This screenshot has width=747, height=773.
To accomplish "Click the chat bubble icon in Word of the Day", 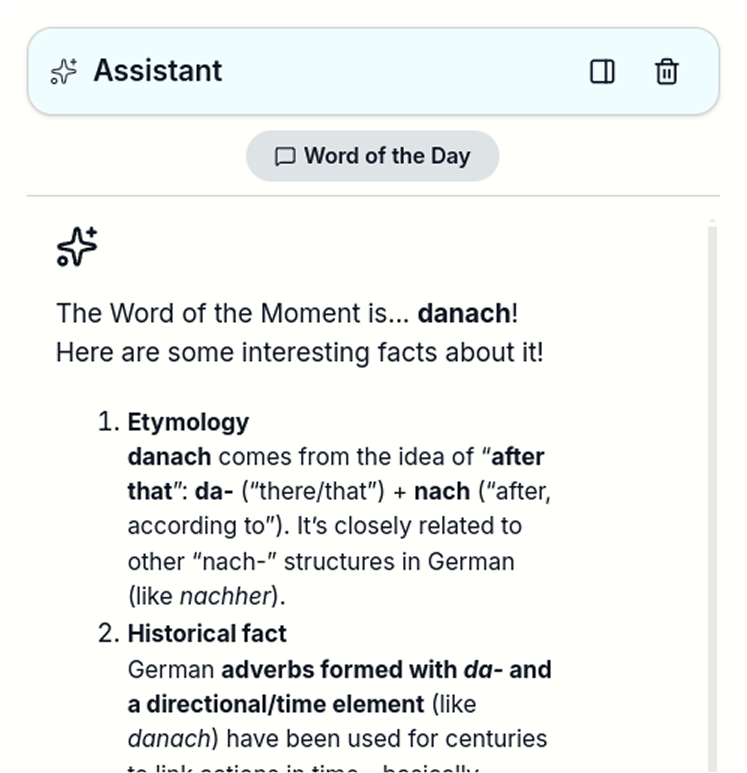I will [x=285, y=157].
